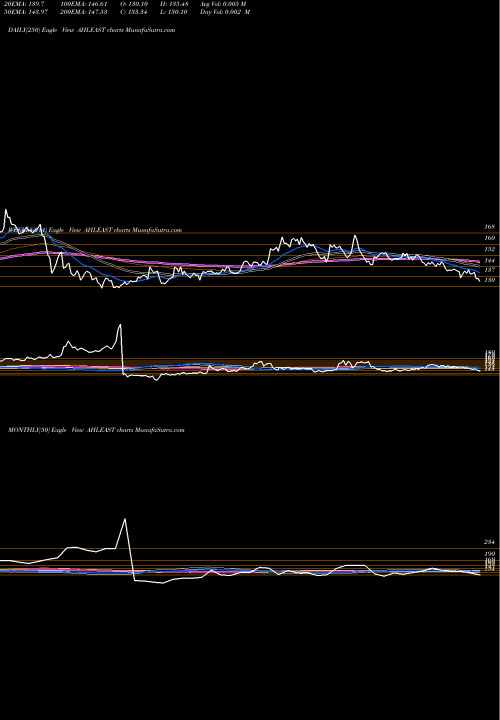Click the 190 level on the monthly chart
This screenshot has height=720, width=500.
(489, 554)
